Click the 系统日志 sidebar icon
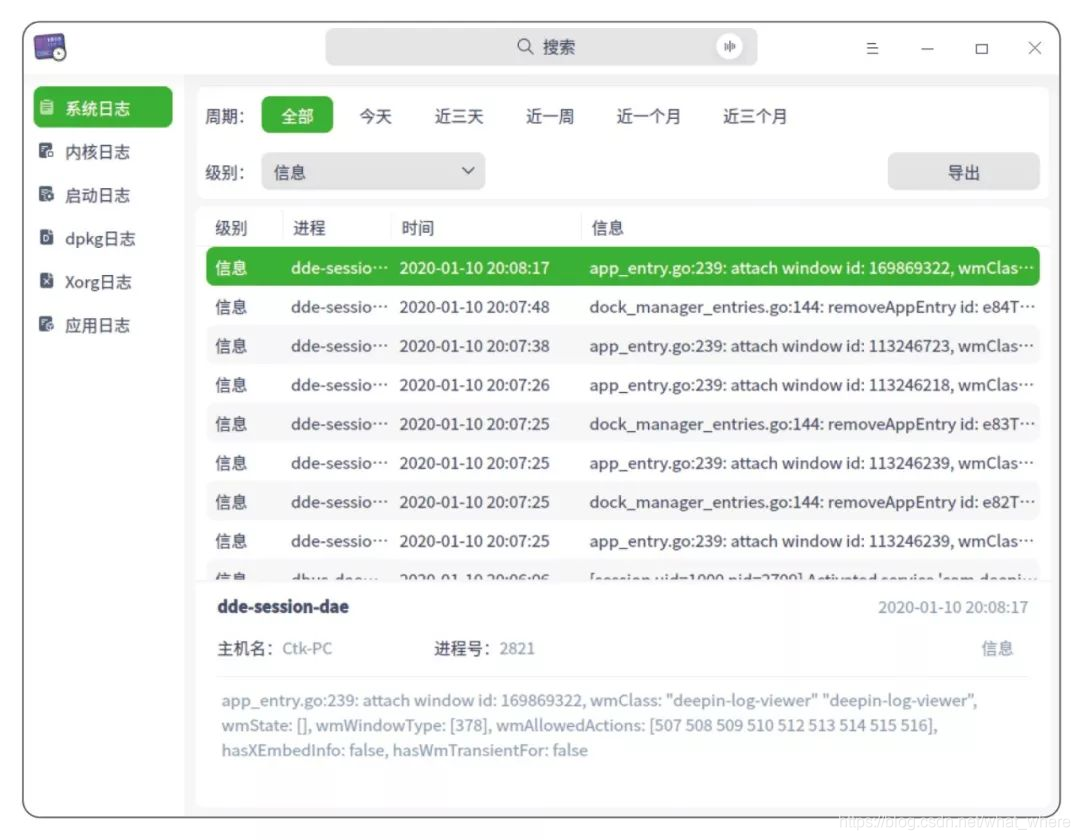The width and height of the screenshot is (1080, 840). (x=46, y=107)
